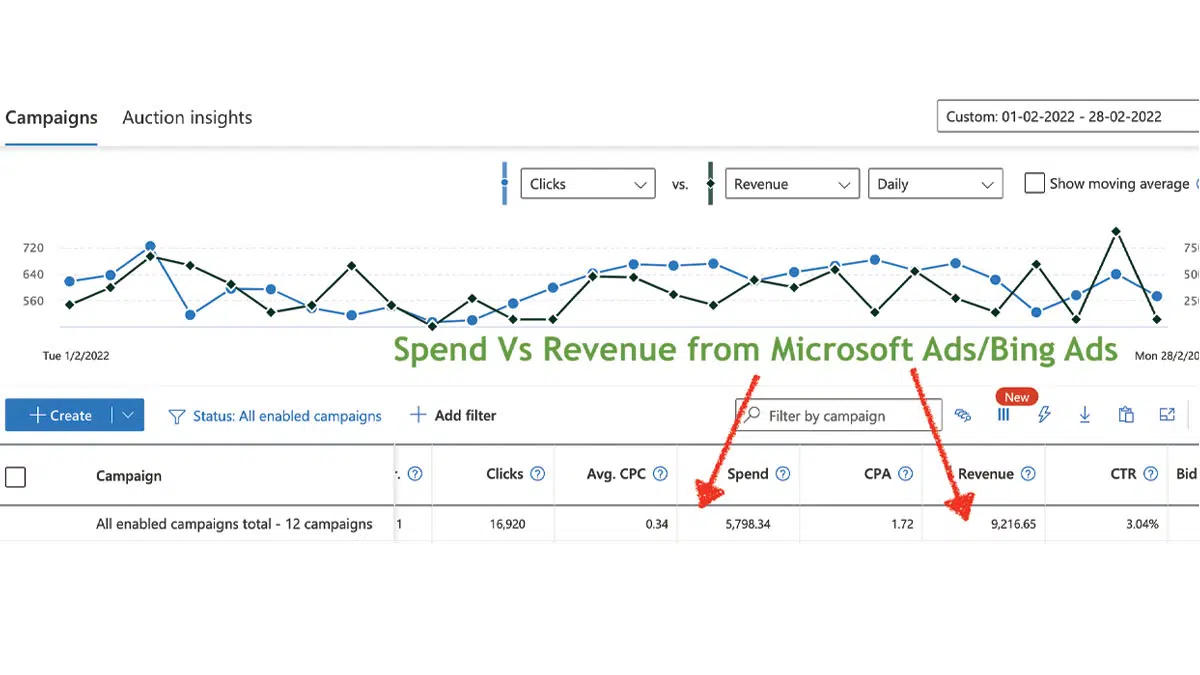
Task: Open the Revenue comparison metric dropdown
Action: pos(792,183)
